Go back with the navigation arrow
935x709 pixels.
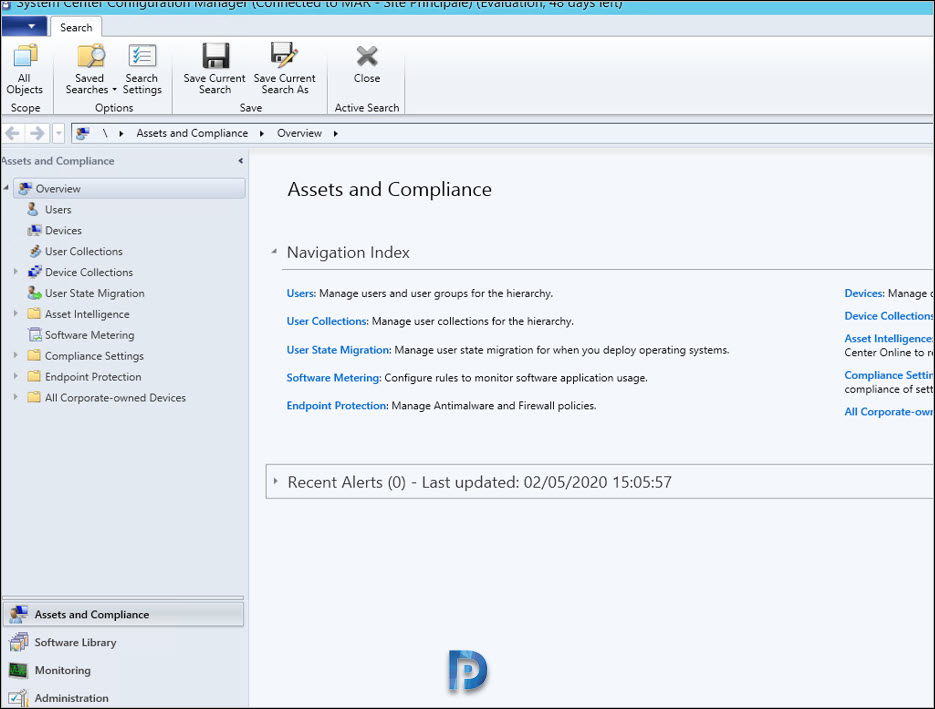(x=13, y=134)
